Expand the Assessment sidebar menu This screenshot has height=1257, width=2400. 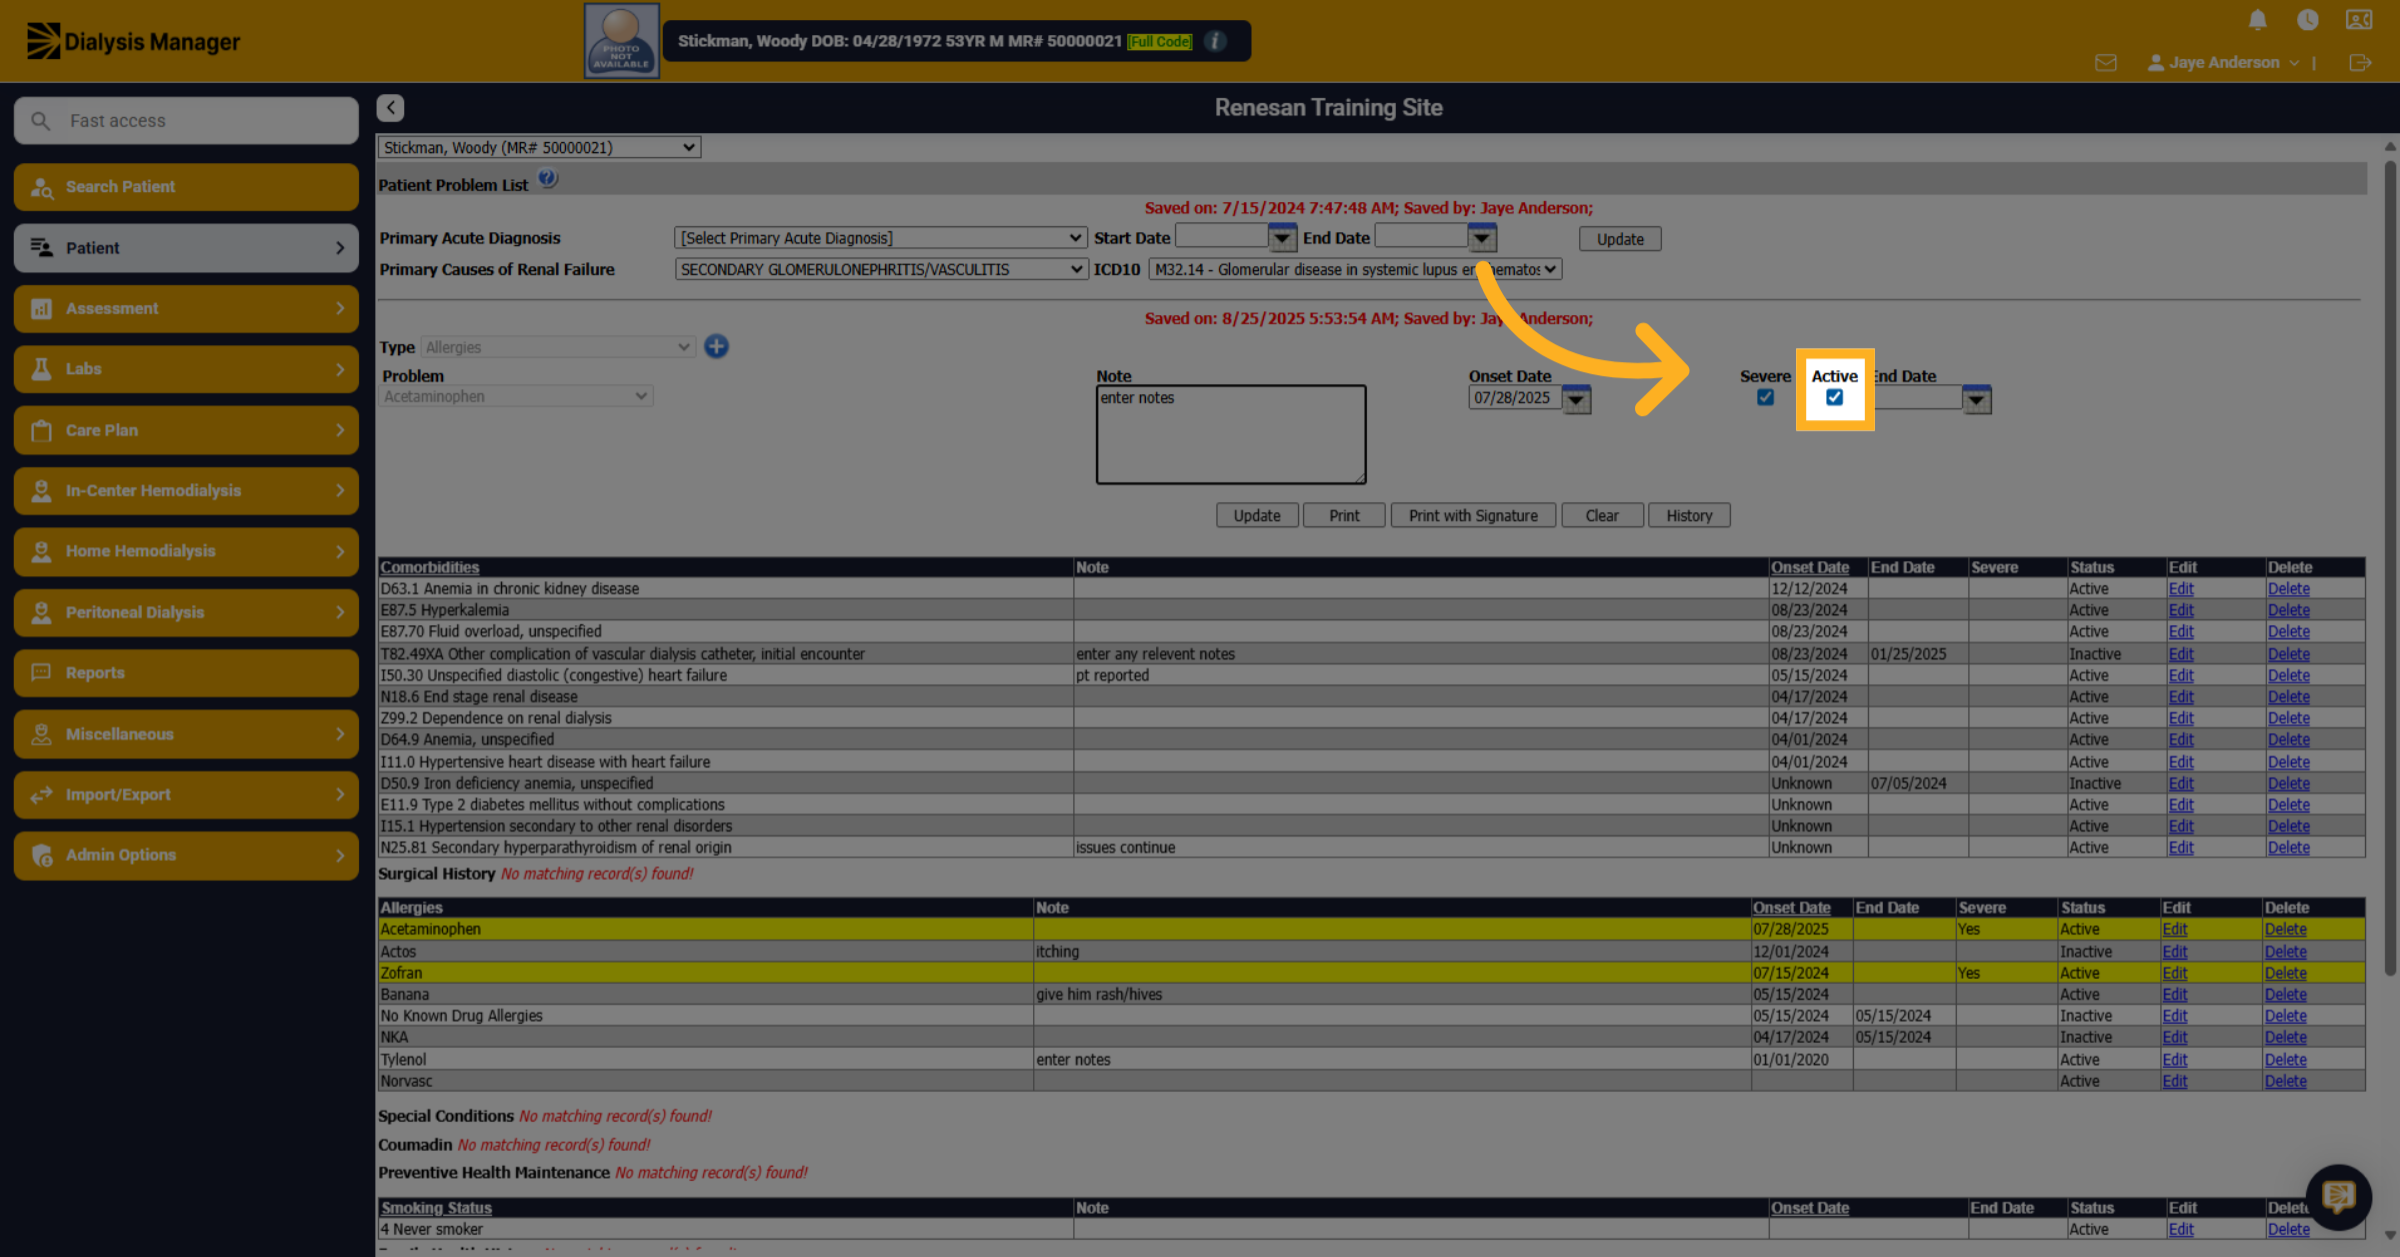coord(186,308)
